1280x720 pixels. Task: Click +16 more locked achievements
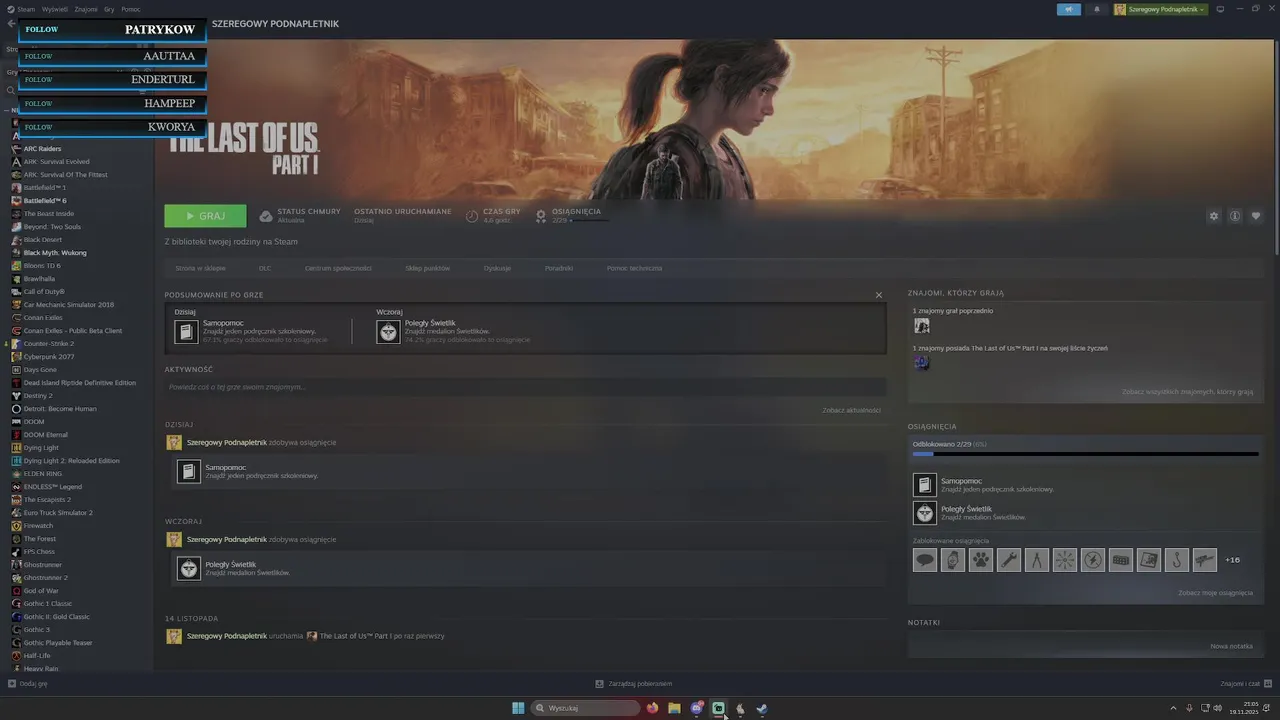click(1232, 560)
